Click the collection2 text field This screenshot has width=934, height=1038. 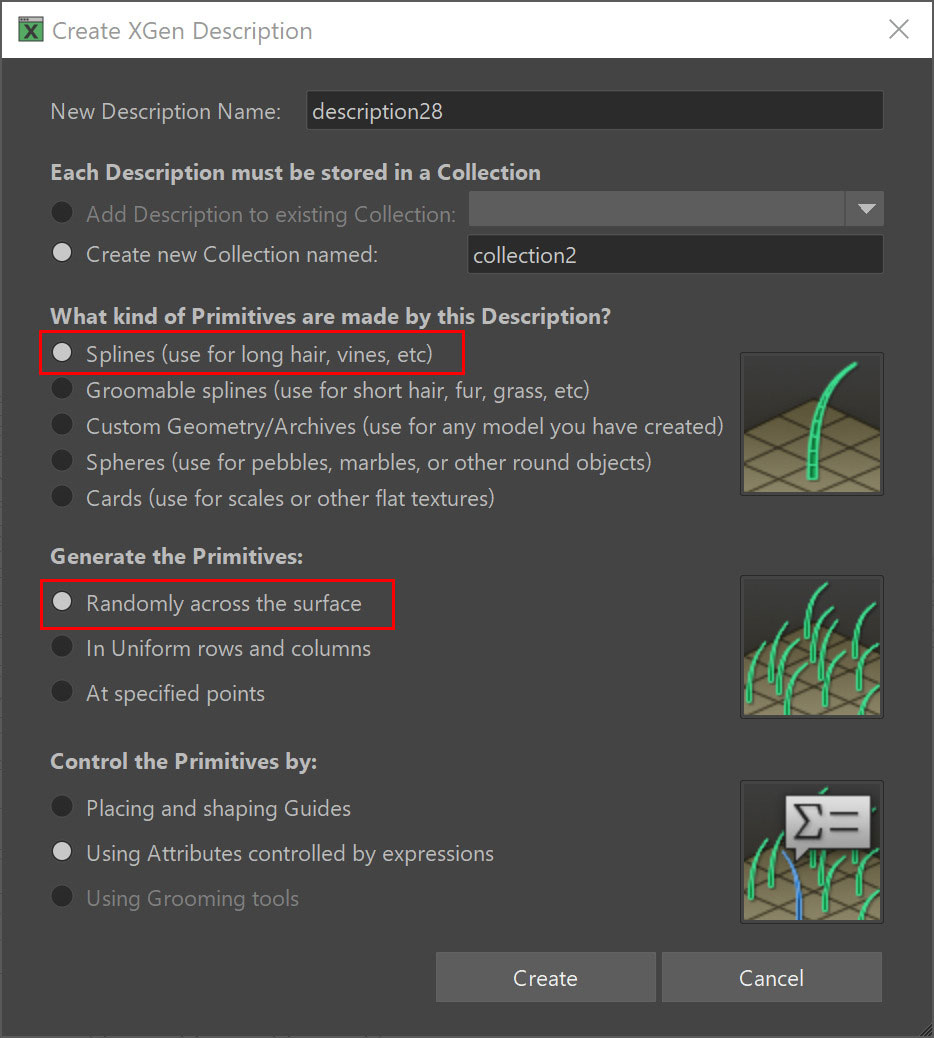pyautogui.click(x=675, y=254)
